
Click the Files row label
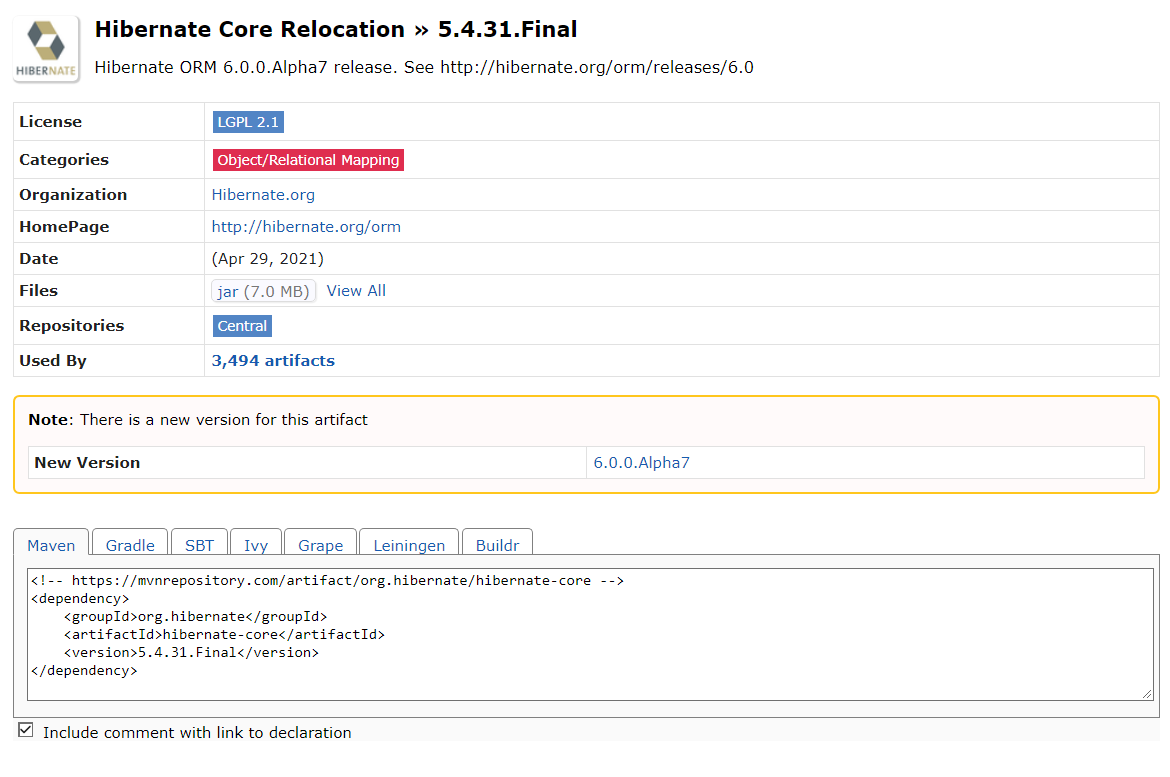pyautogui.click(x=39, y=291)
